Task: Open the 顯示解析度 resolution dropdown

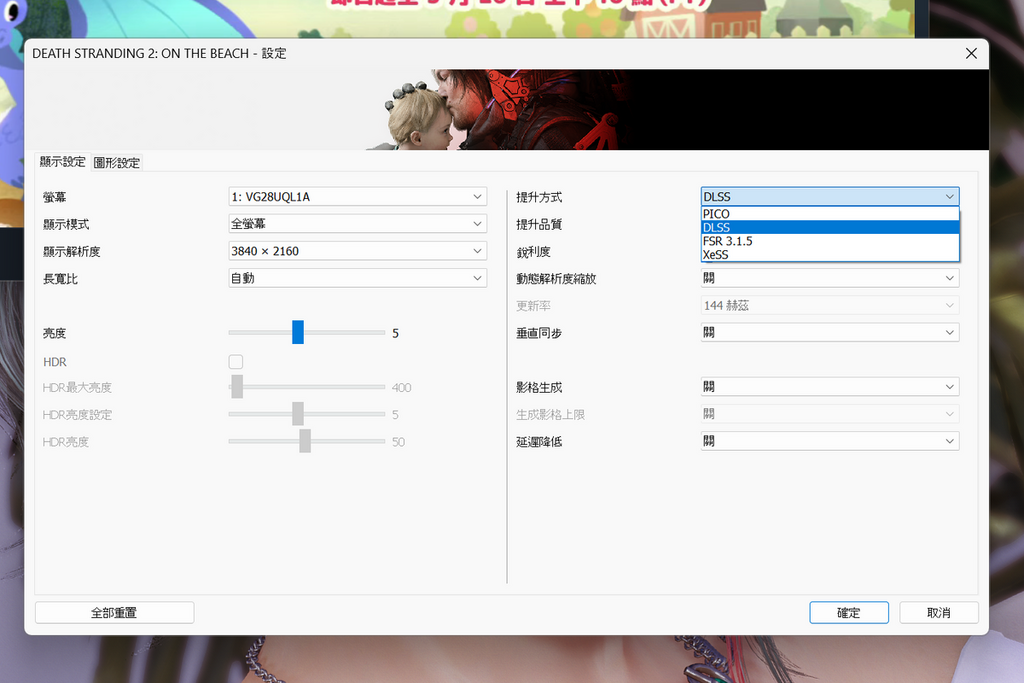Action: click(x=357, y=251)
